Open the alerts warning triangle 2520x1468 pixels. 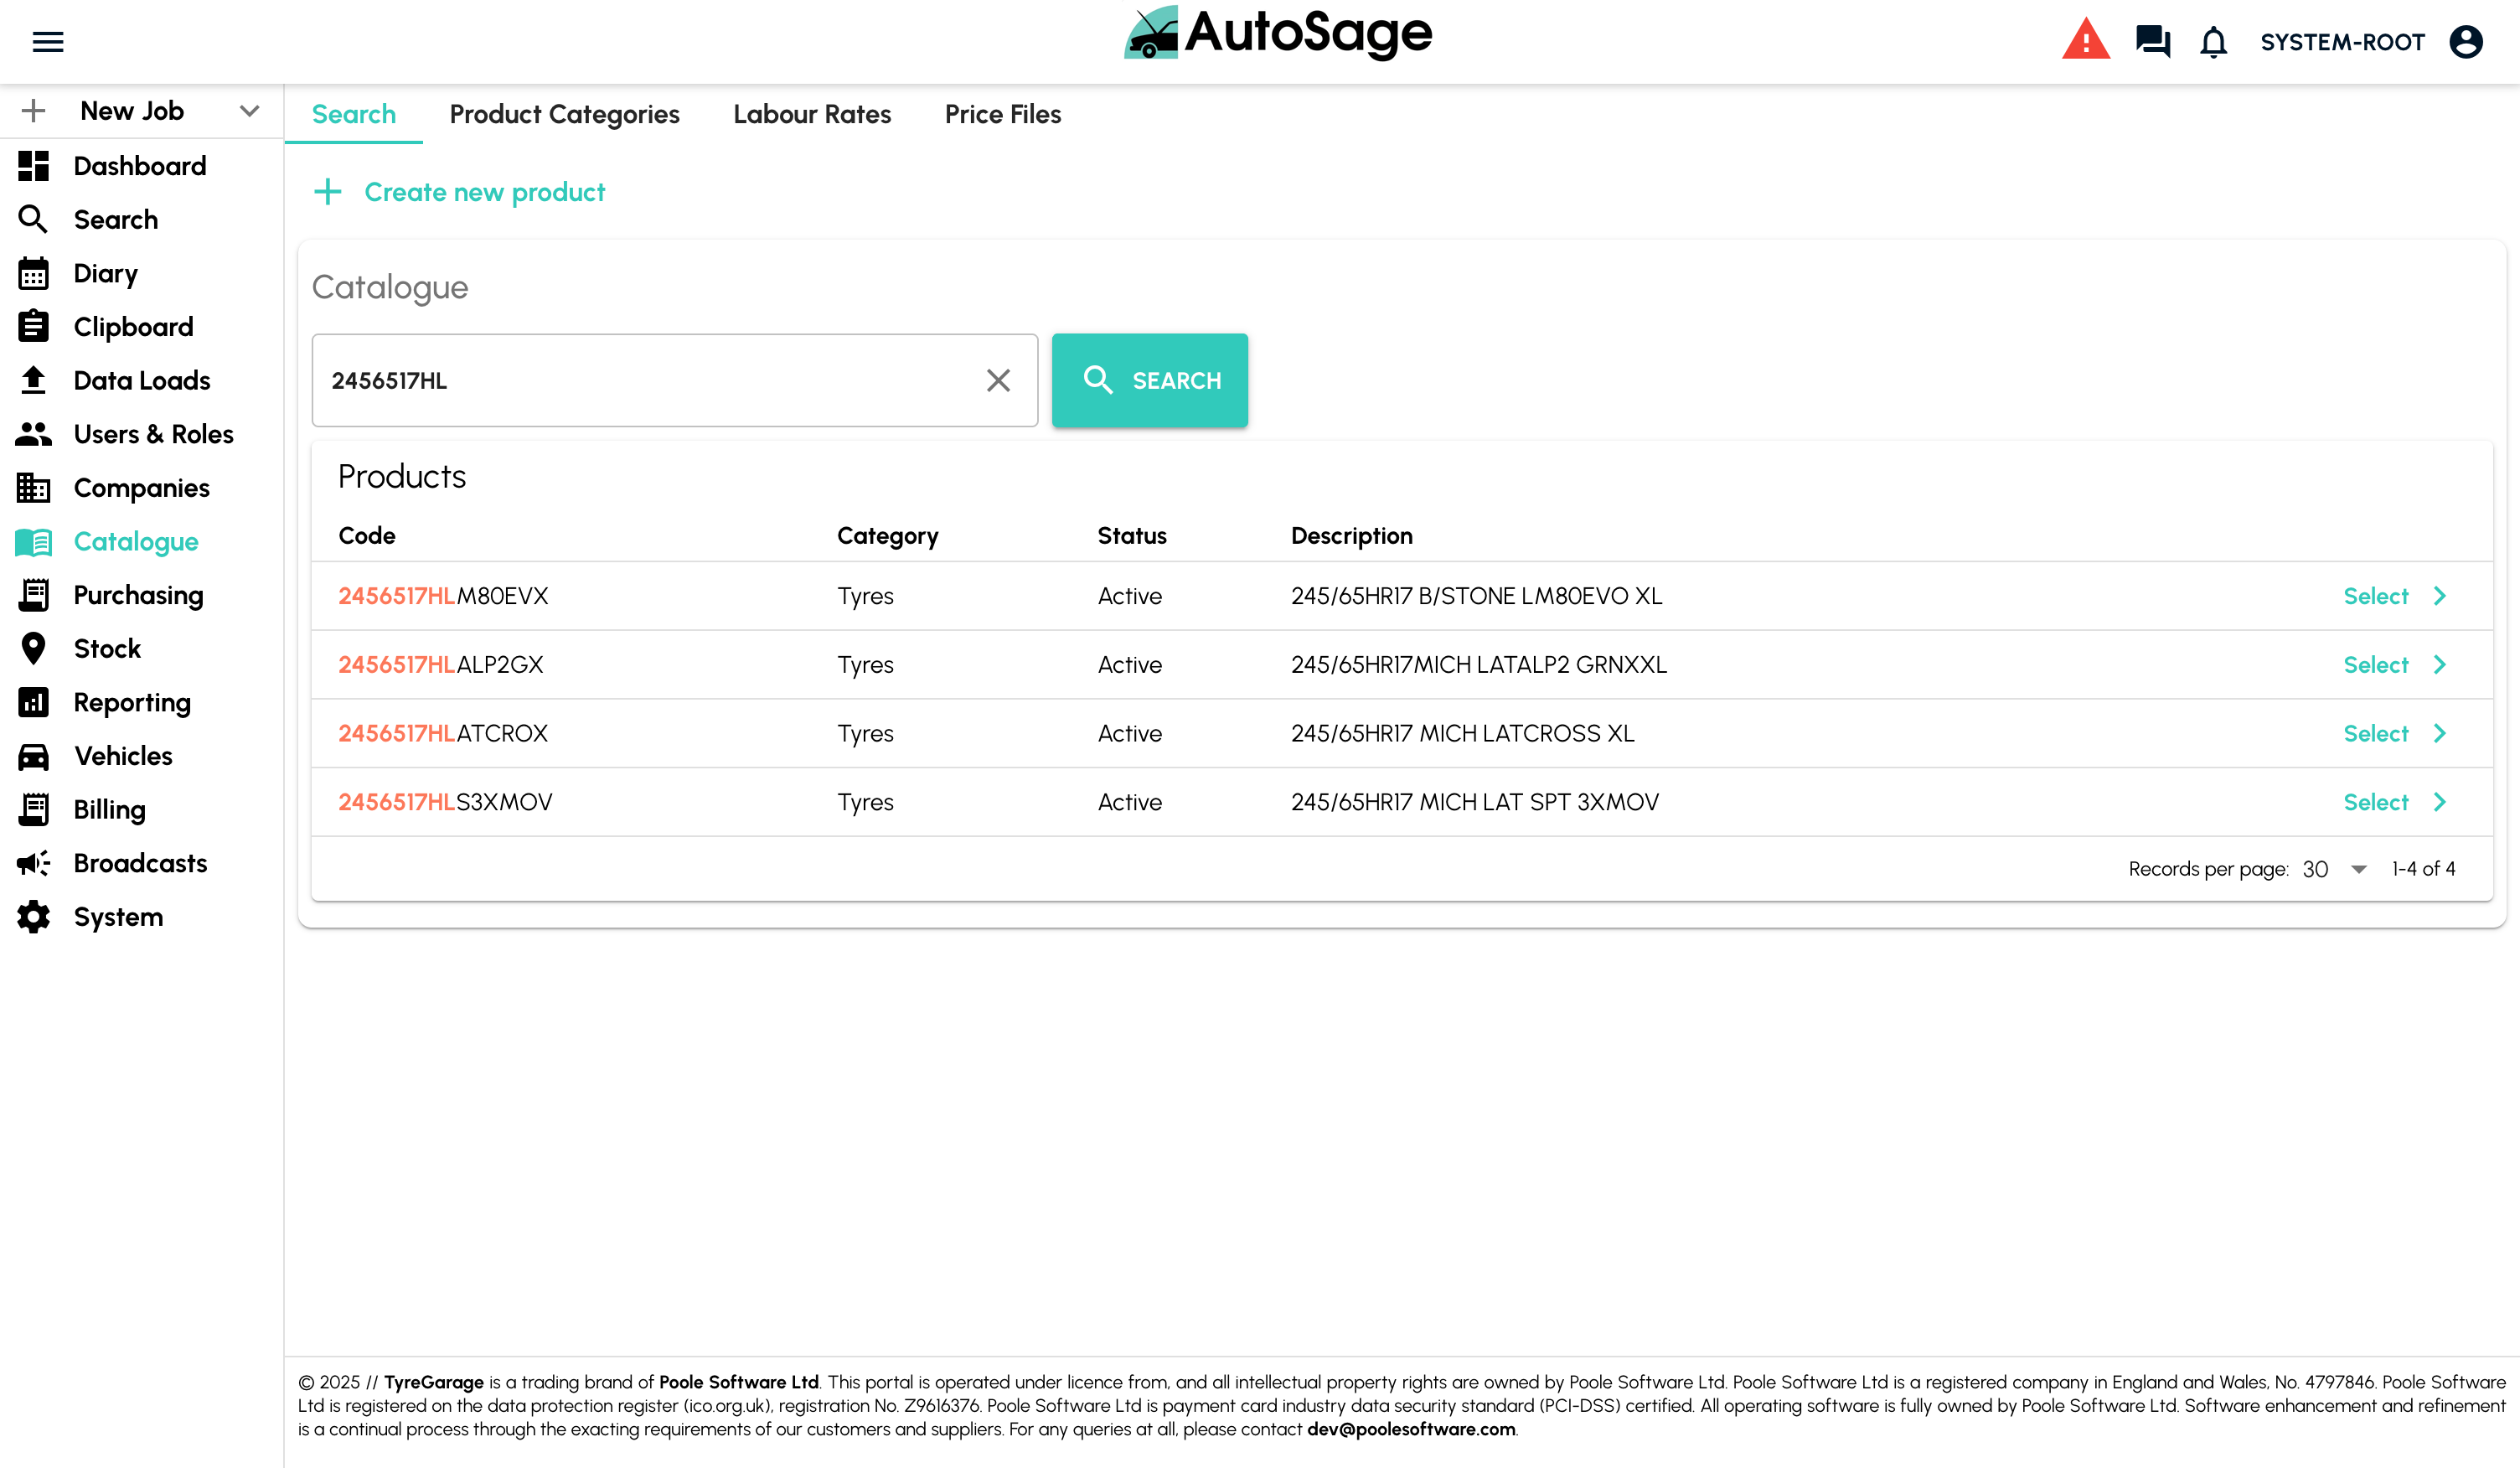(2086, 41)
